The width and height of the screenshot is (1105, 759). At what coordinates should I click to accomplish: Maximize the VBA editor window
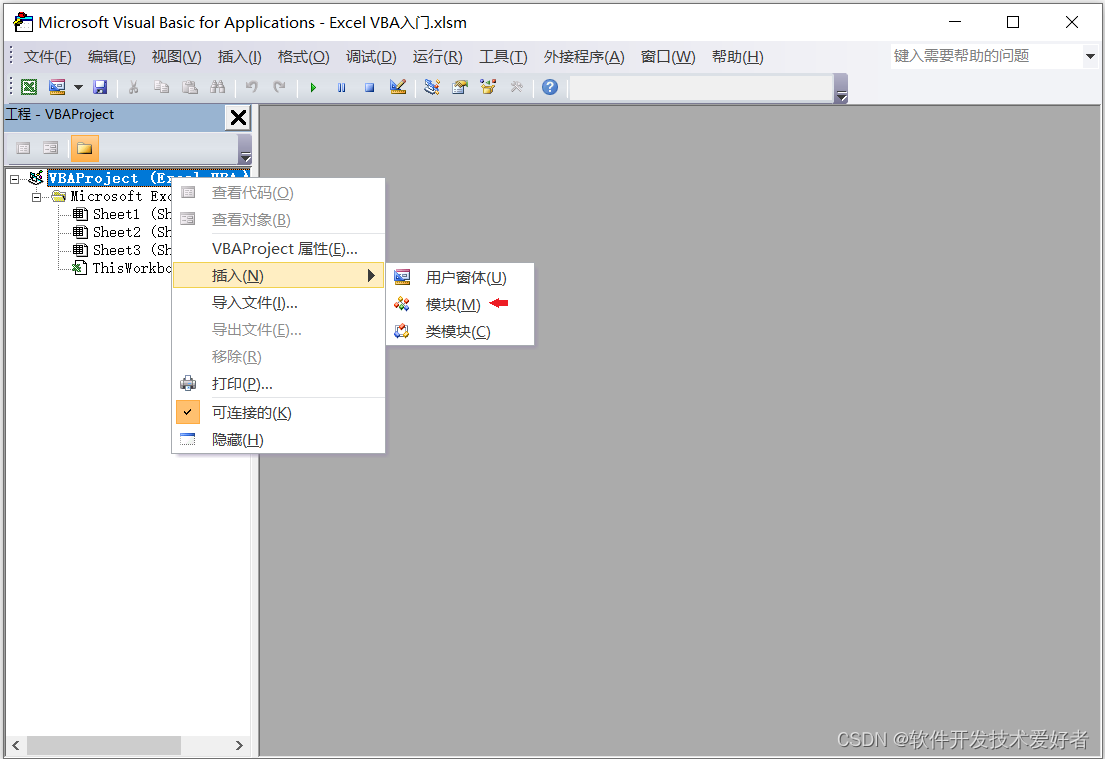1013,22
